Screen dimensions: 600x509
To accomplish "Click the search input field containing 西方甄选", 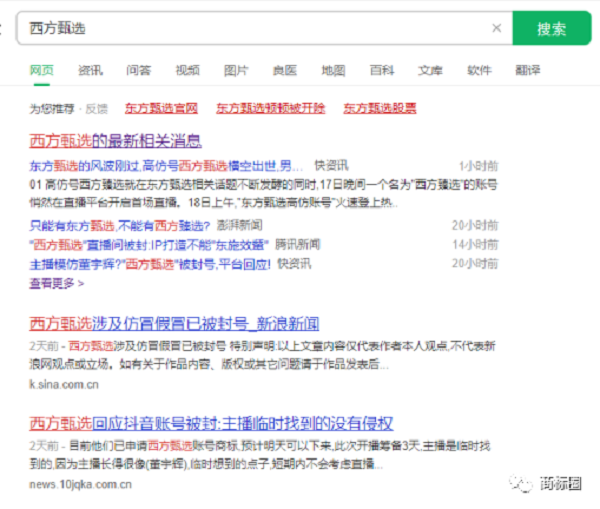I will coord(250,29).
